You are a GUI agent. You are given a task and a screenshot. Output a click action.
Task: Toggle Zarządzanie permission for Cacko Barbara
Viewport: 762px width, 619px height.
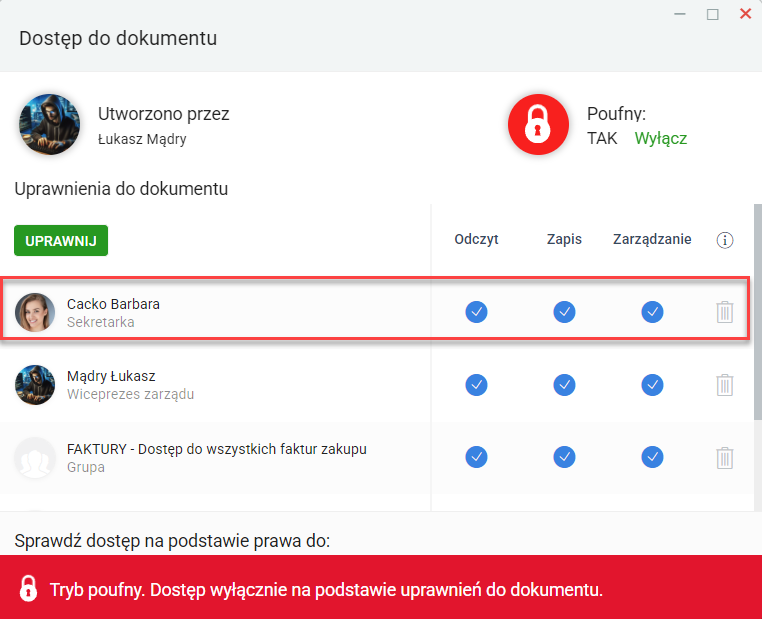[652, 312]
